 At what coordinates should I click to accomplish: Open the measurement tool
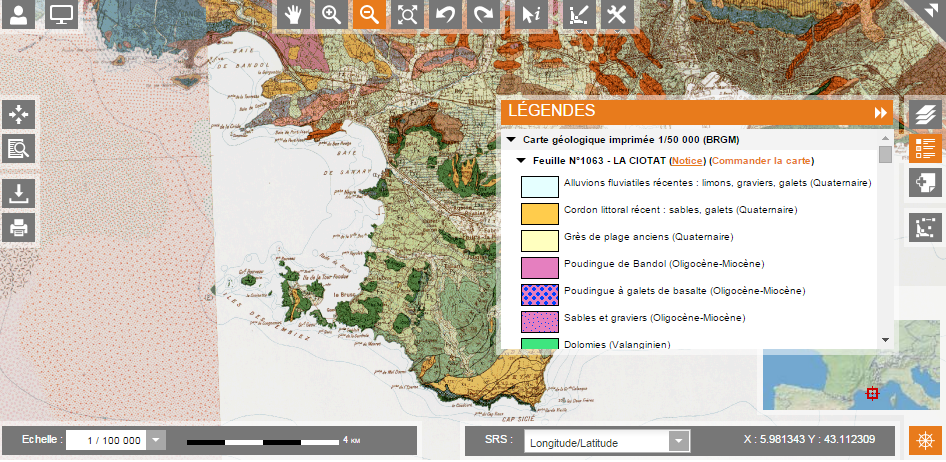pos(577,15)
